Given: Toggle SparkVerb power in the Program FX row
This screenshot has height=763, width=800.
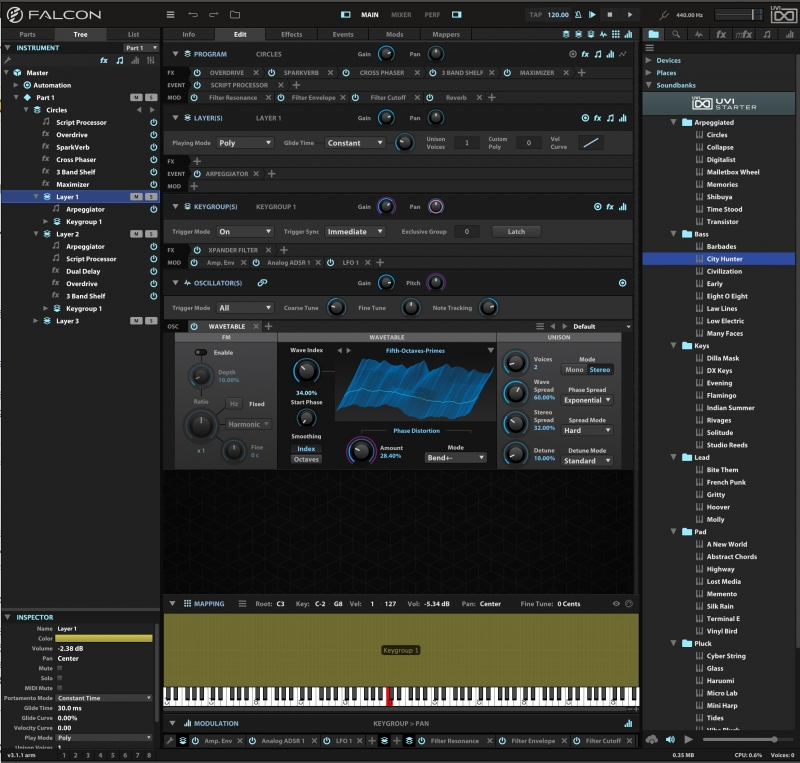Looking at the screenshot, I should [271, 73].
